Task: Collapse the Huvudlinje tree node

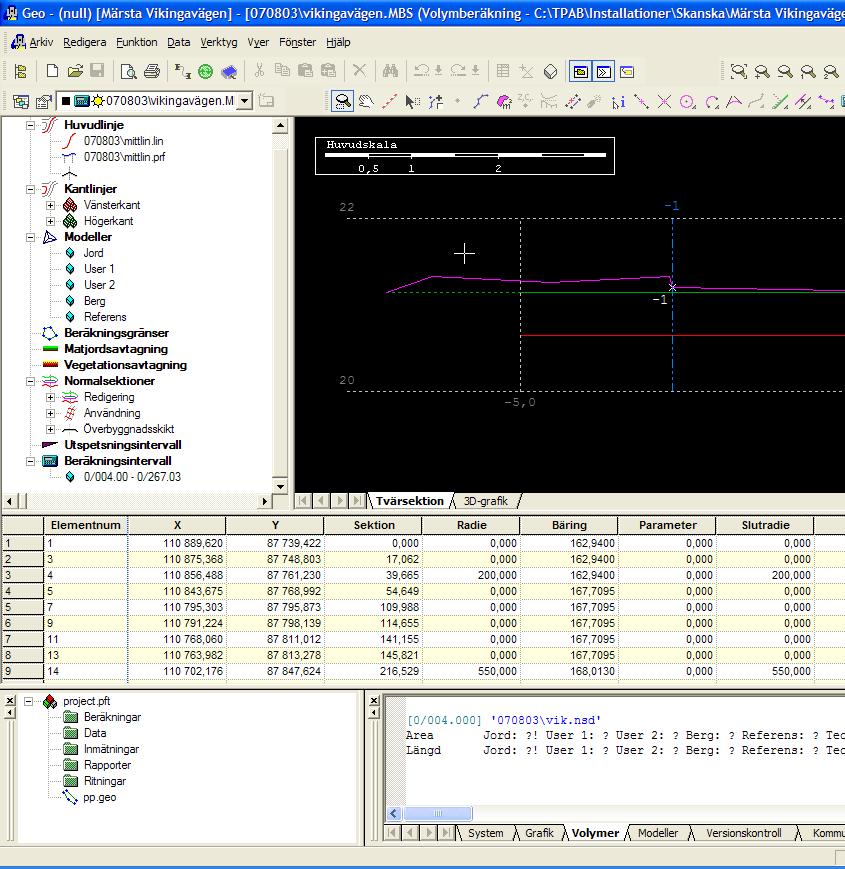Action: [30, 125]
